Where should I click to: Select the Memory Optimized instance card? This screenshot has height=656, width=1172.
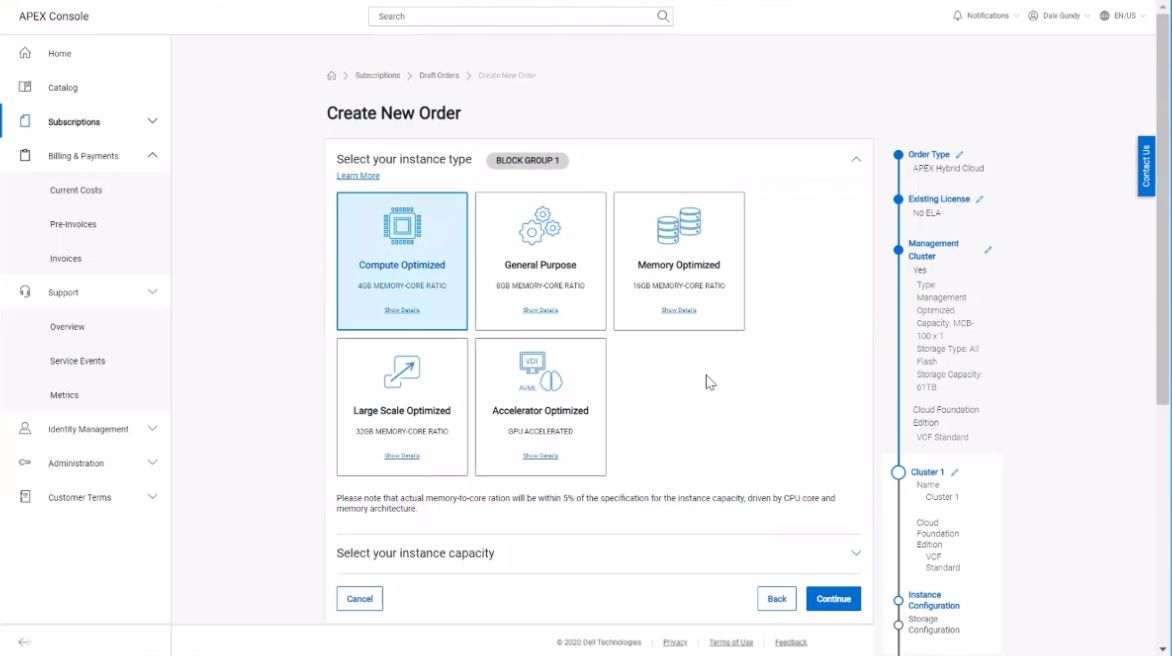pos(678,260)
